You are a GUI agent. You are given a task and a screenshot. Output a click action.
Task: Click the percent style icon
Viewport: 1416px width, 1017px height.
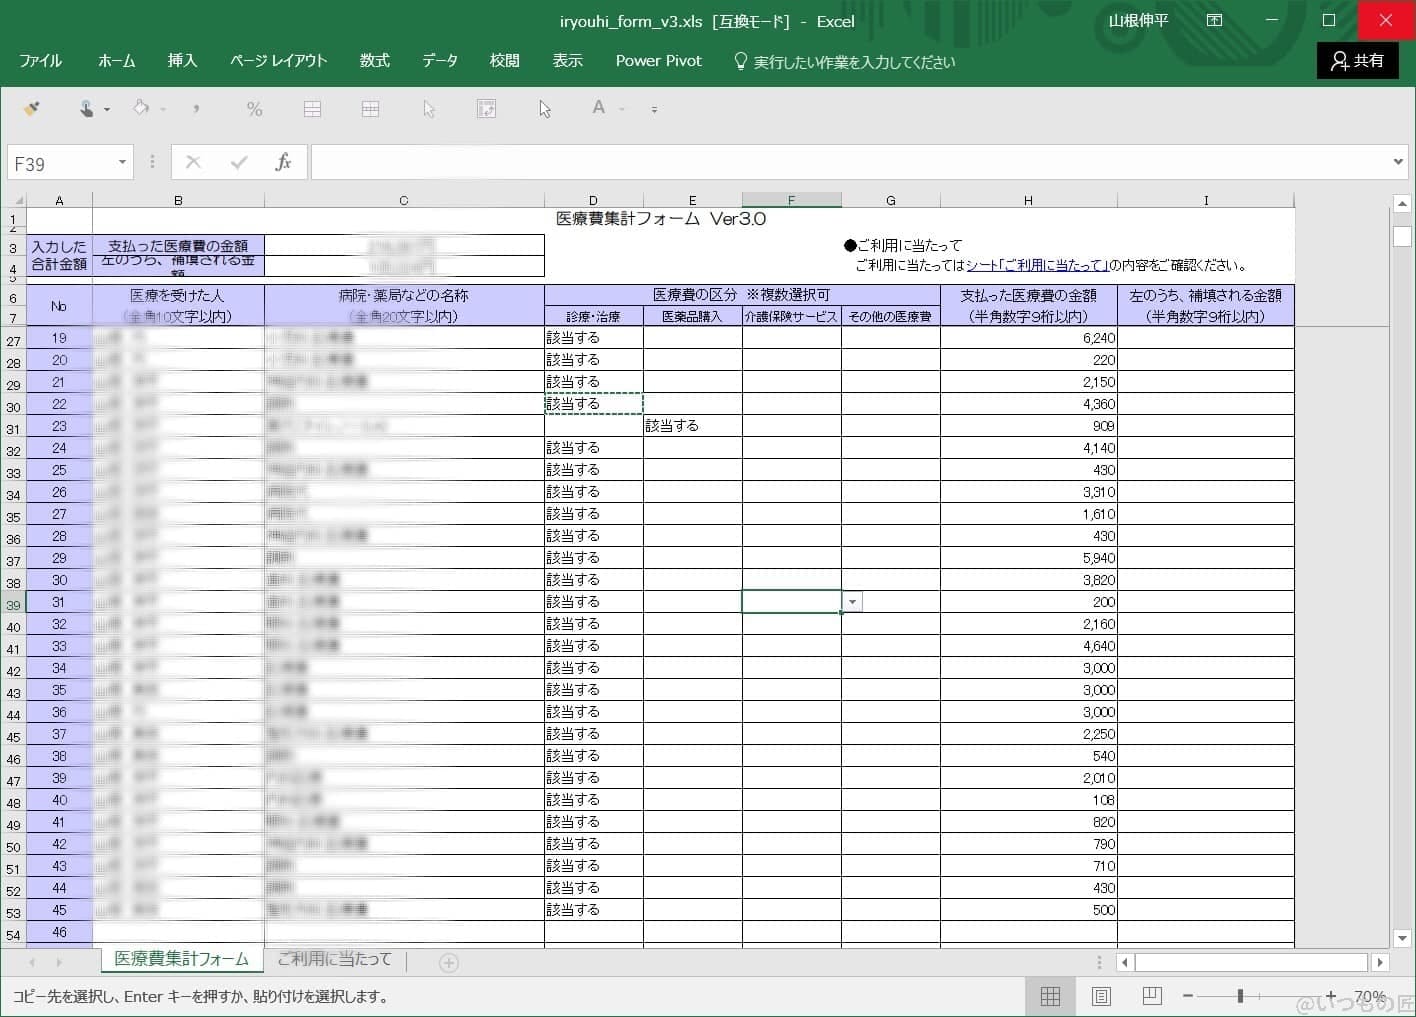254,109
